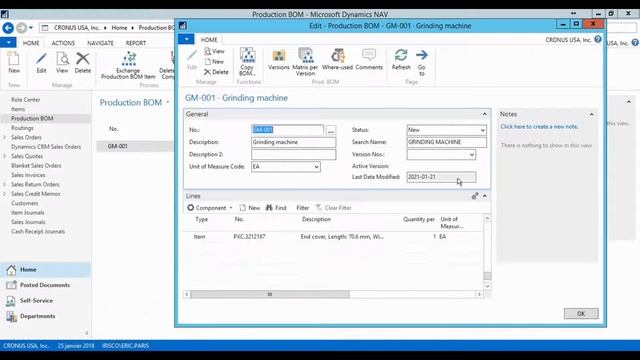Open Sales Invoices in the navigation pane

click(28, 175)
